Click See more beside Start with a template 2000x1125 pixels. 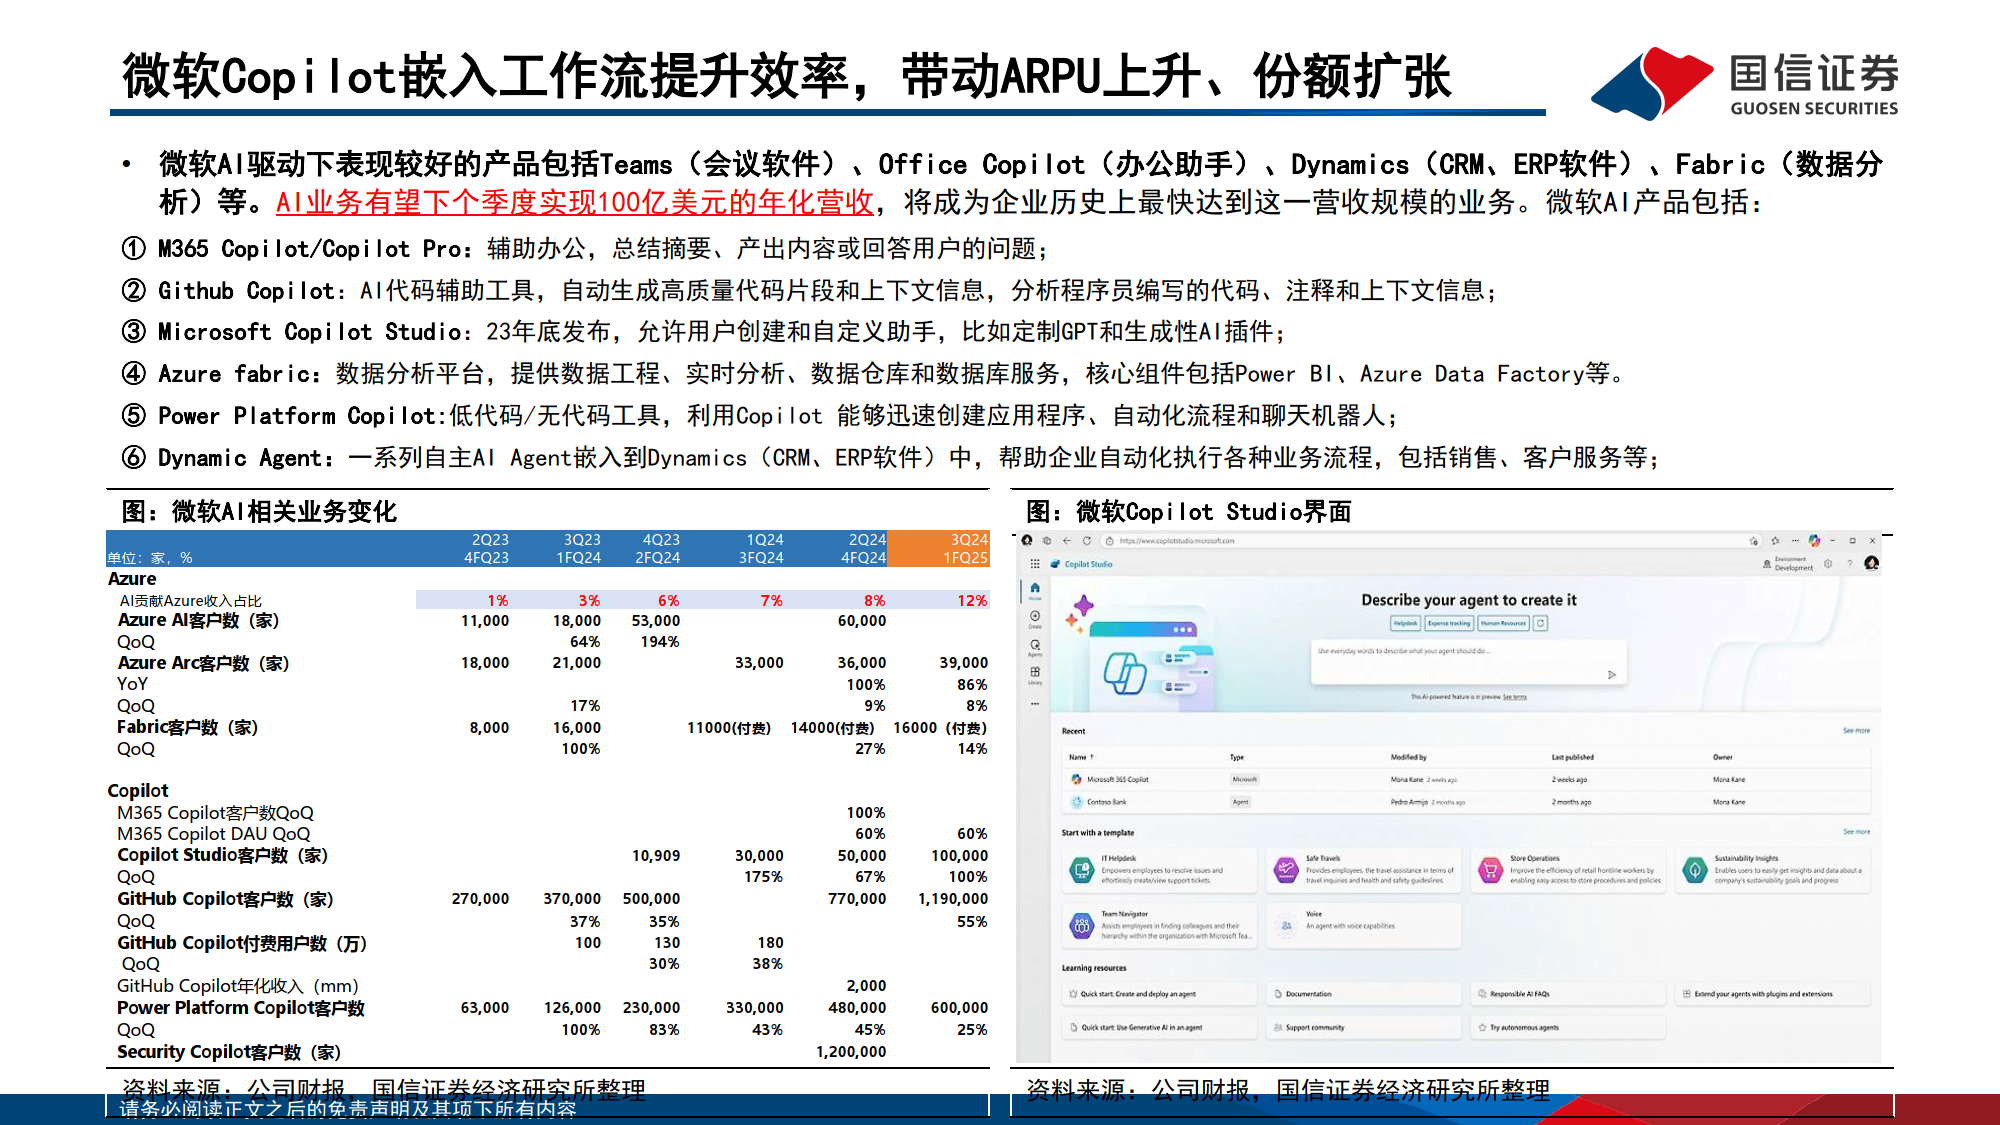[x=1856, y=832]
